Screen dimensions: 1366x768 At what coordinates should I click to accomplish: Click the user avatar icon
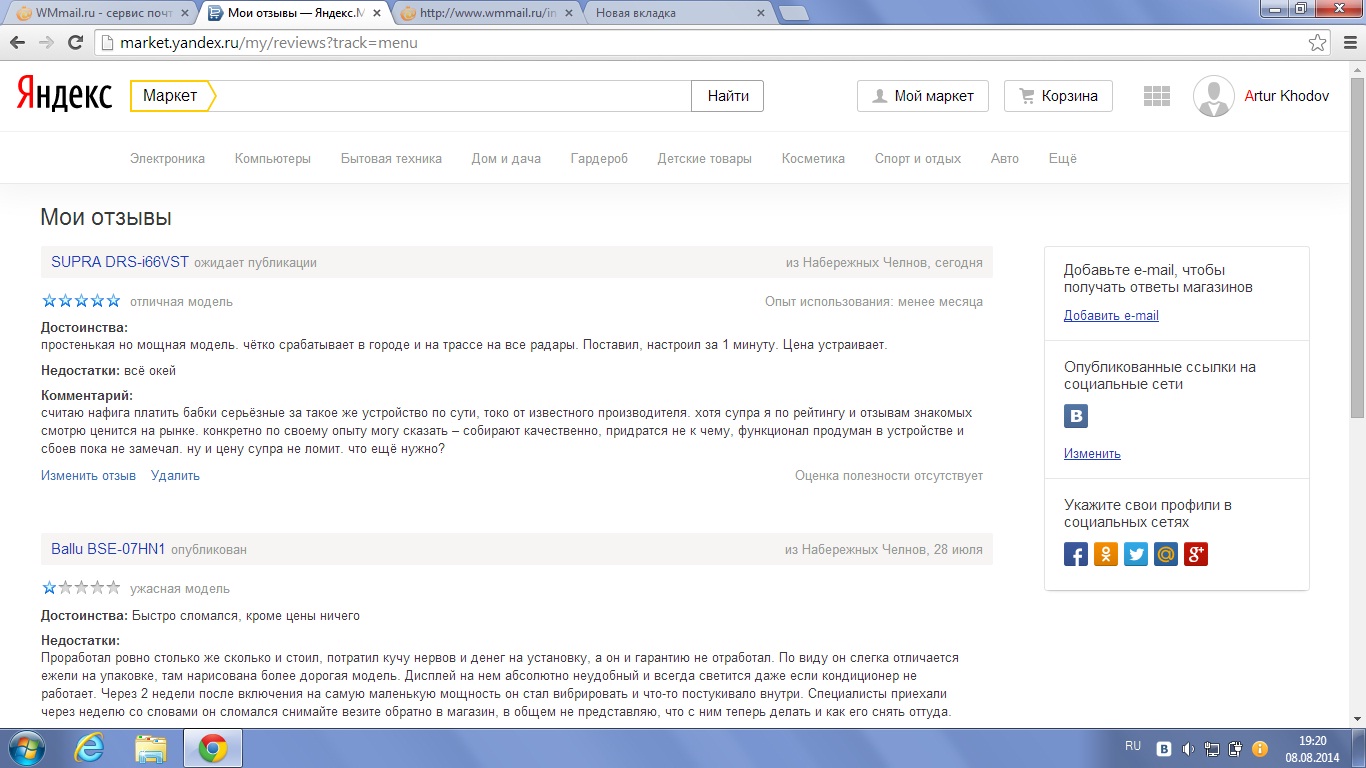[x=1213, y=96]
